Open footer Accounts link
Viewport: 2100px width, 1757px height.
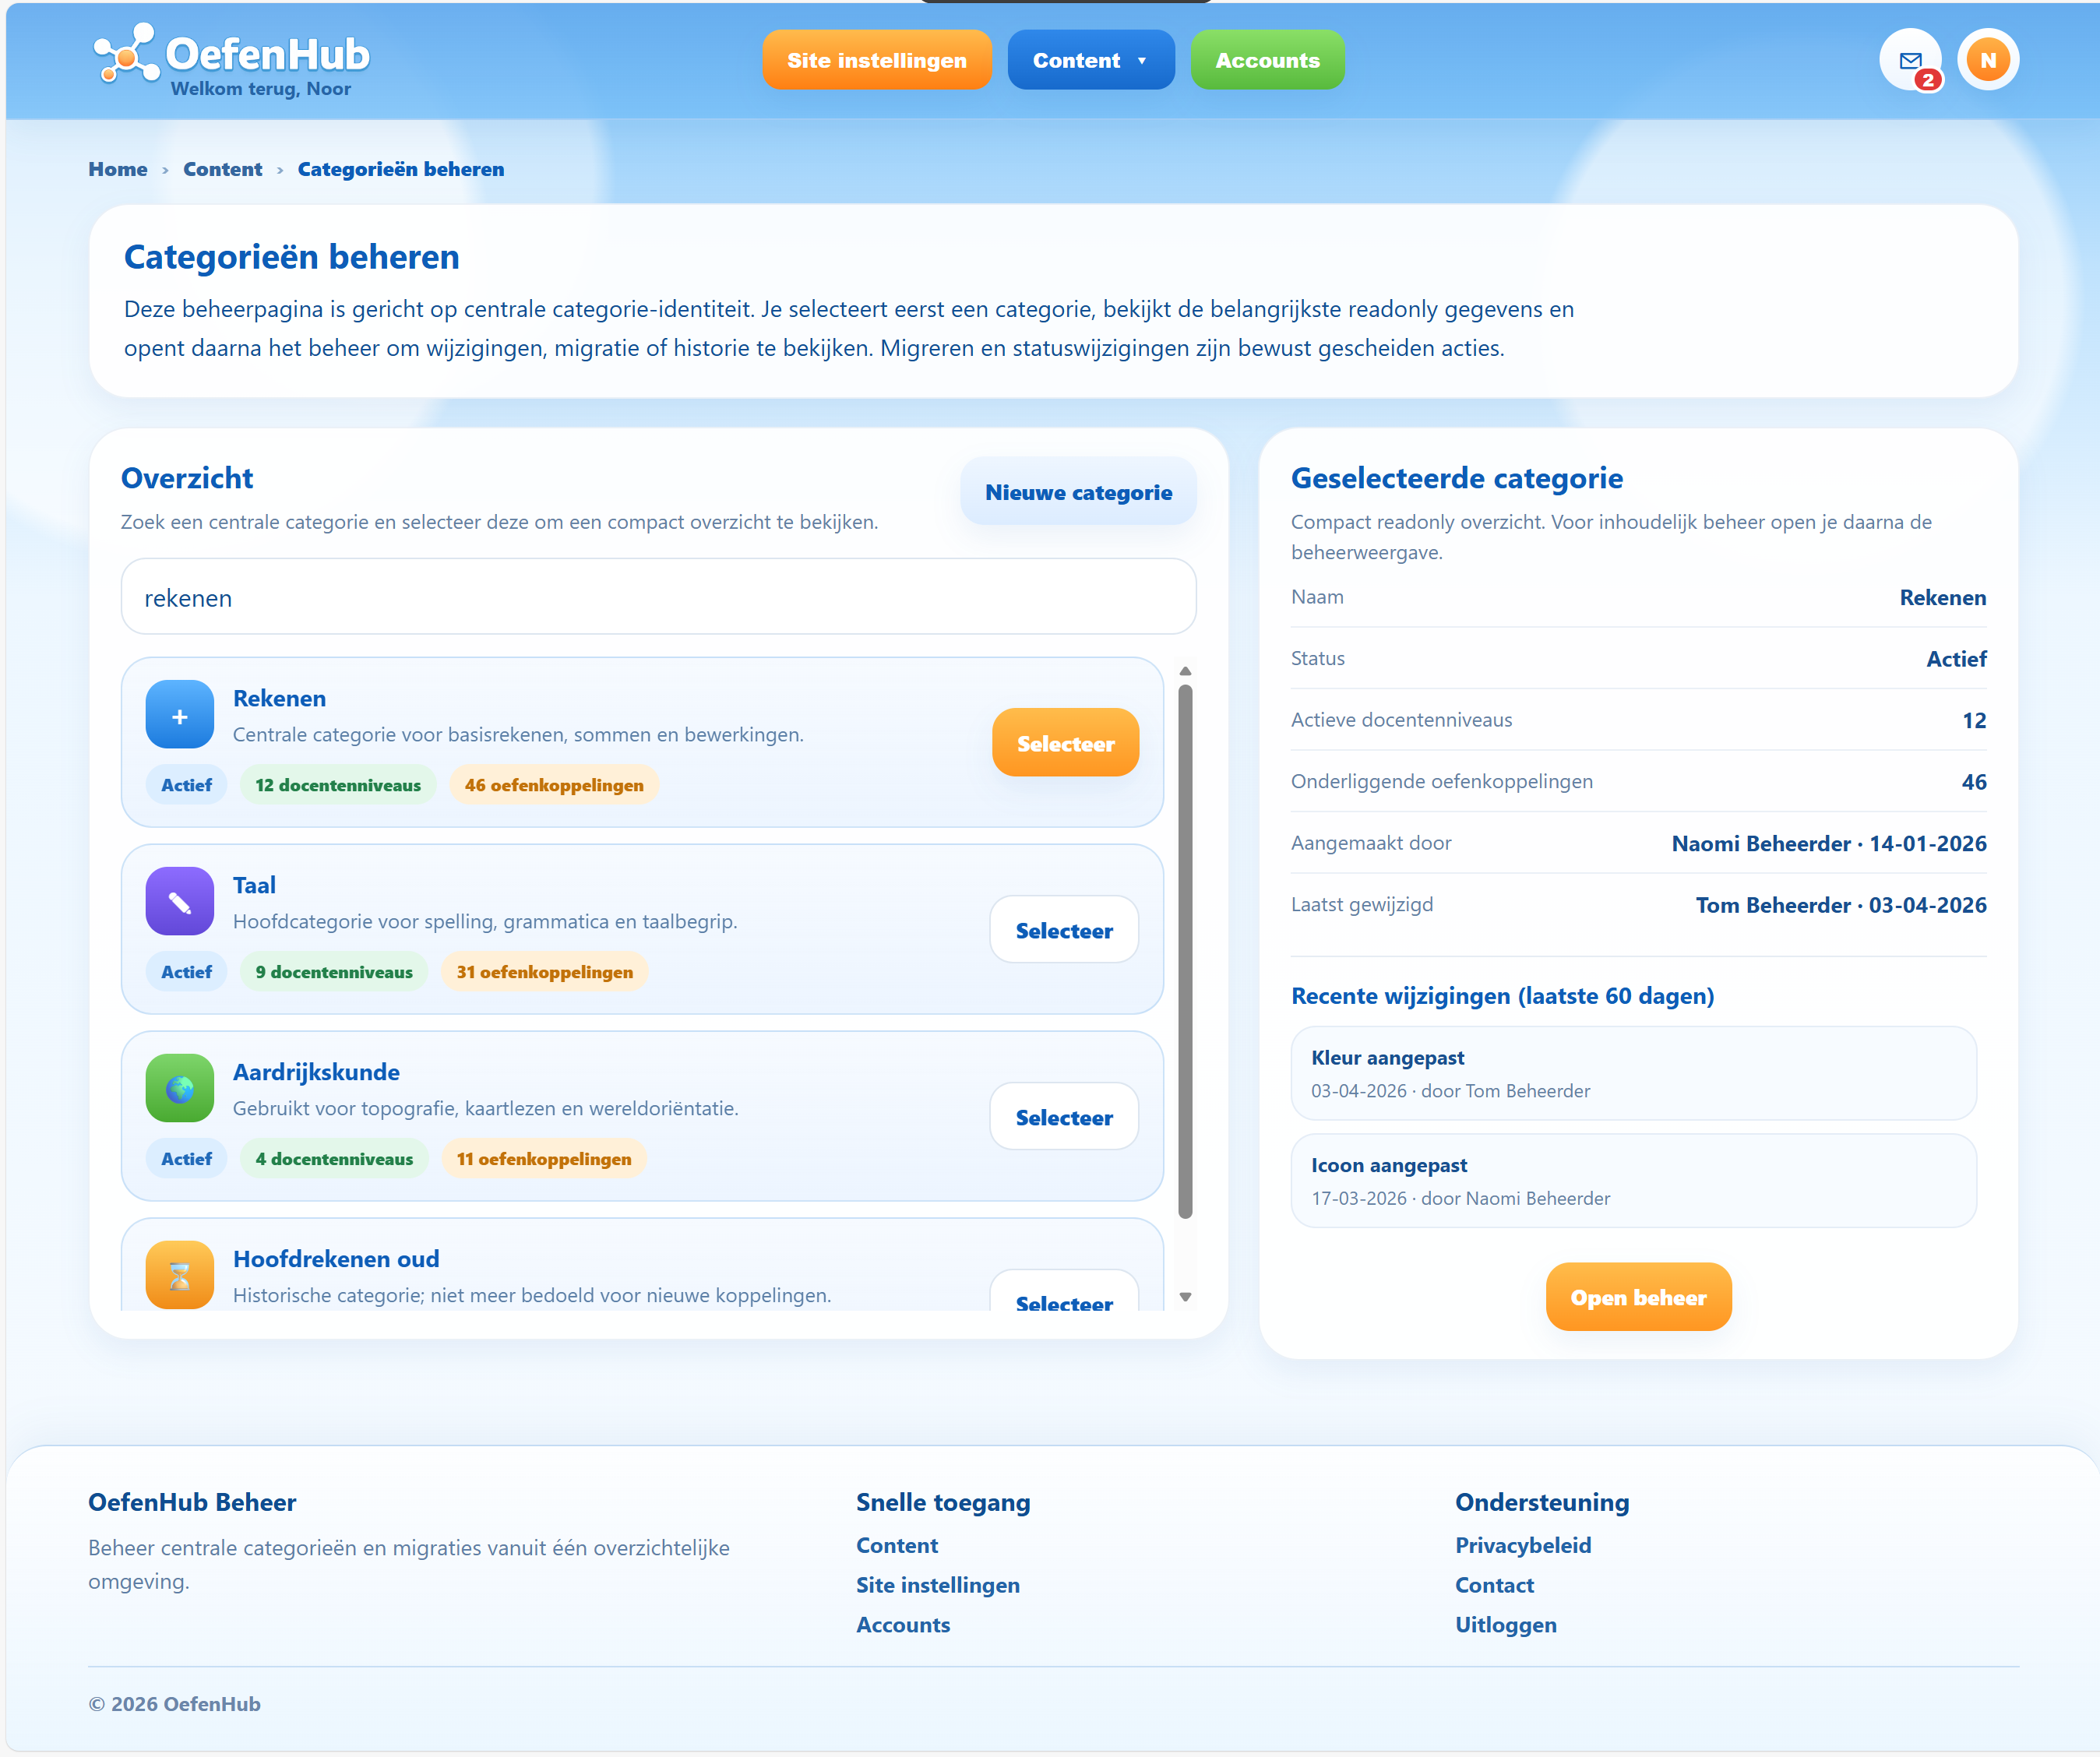(x=903, y=1626)
